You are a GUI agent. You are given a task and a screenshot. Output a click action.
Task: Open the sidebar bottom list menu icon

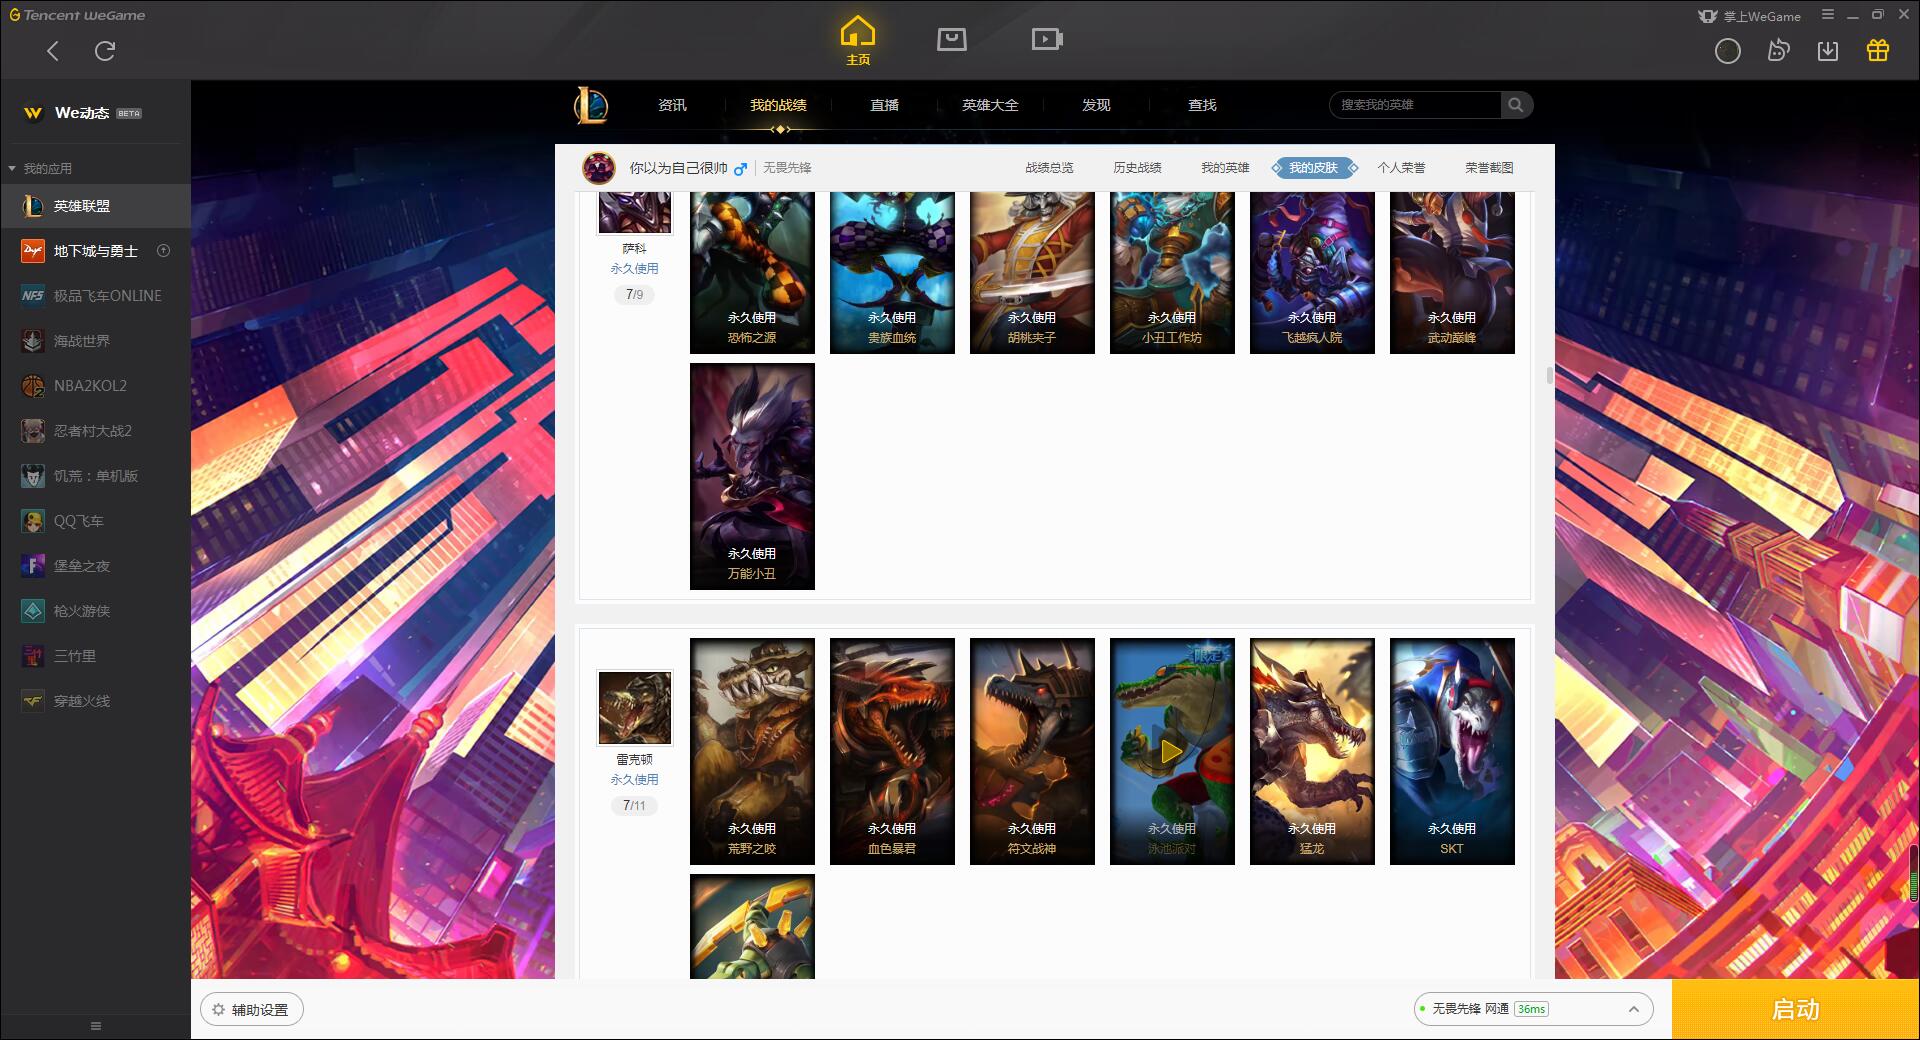click(x=96, y=1026)
